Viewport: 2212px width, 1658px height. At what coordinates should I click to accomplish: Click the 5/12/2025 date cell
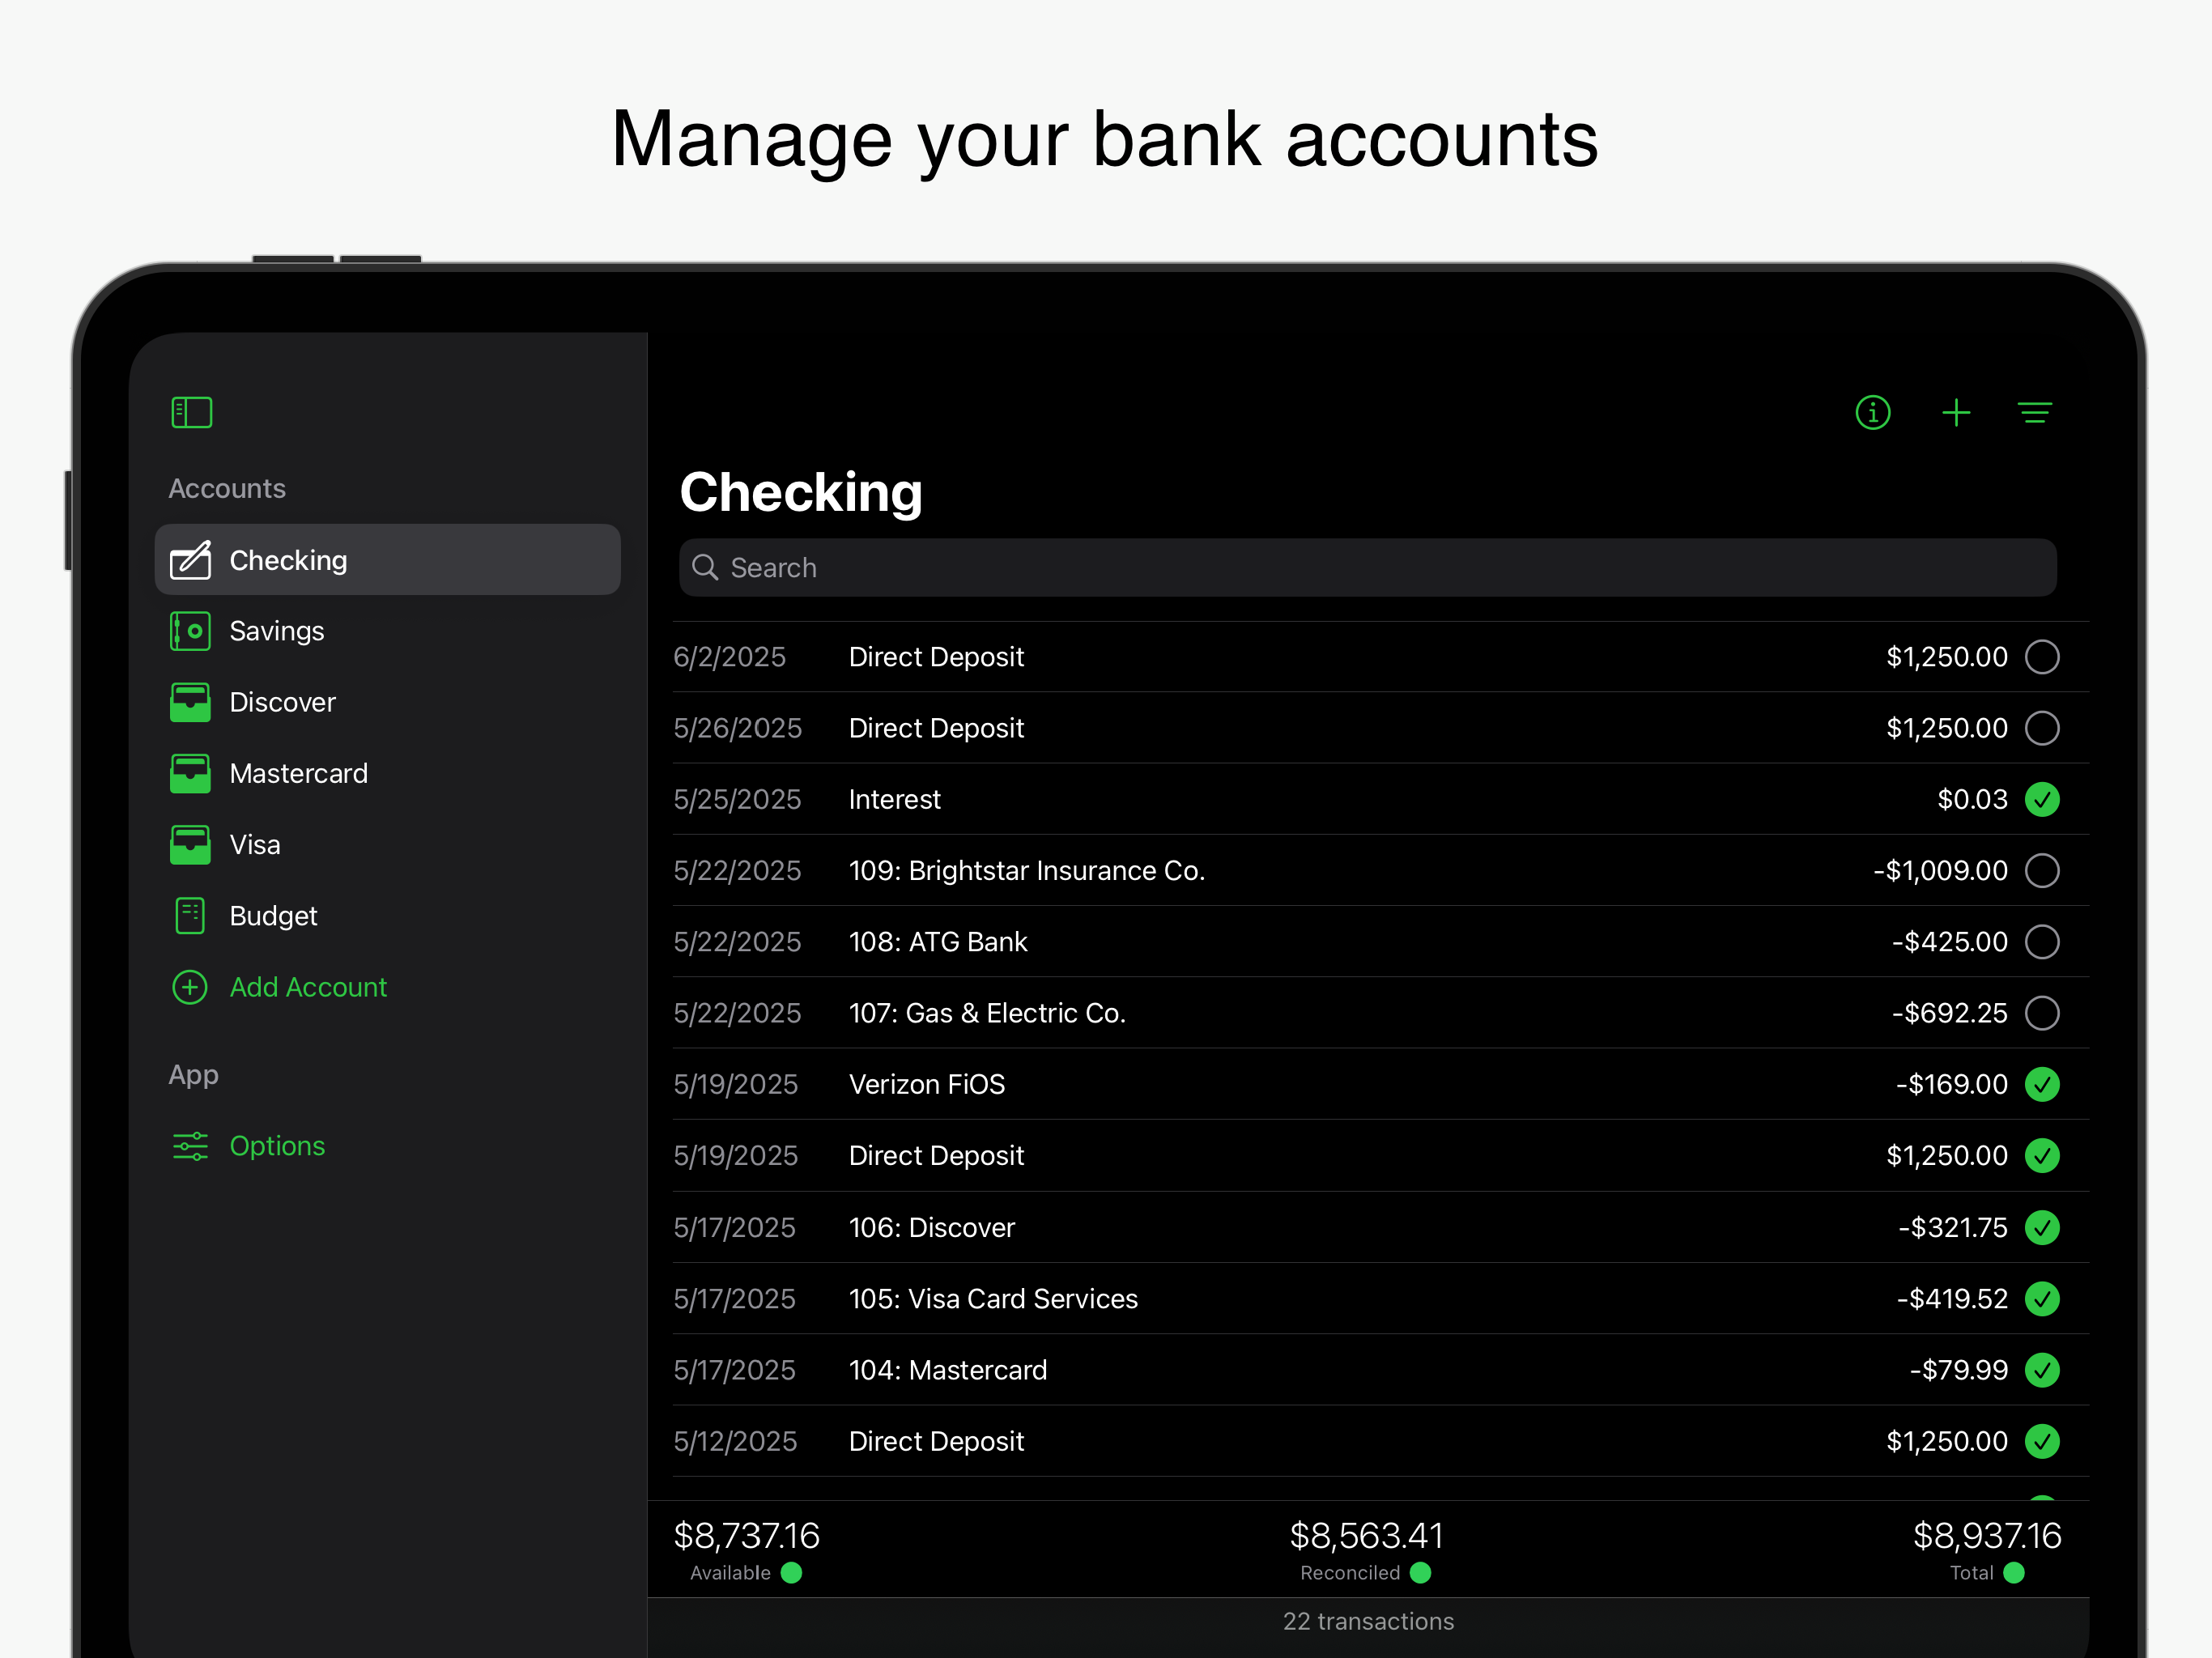click(735, 1441)
